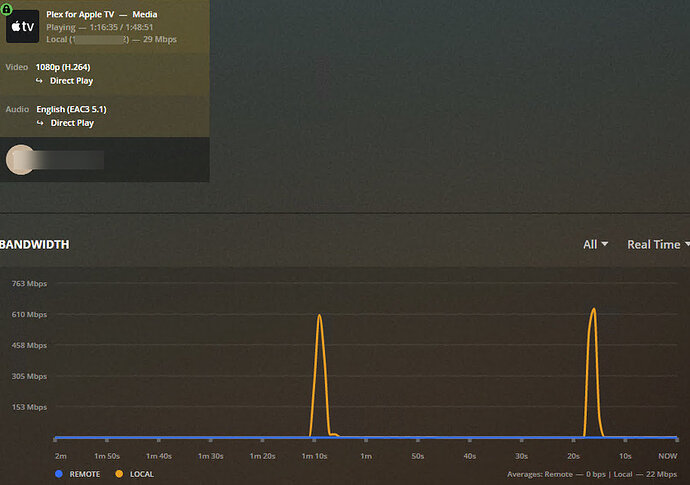Click the 458 Mbps axis label
The height and width of the screenshot is (485, 690).
pos(29,345)
